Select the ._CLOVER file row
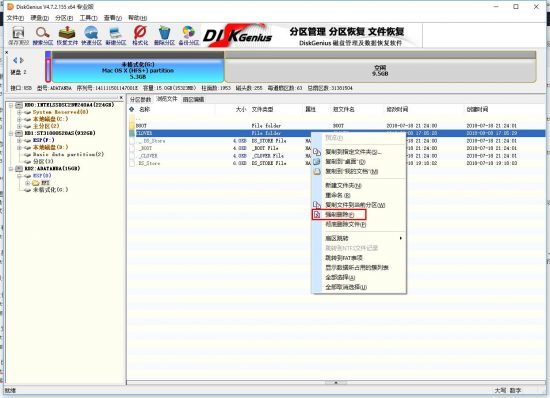This screenshot has width=550, height=398. 337,156
